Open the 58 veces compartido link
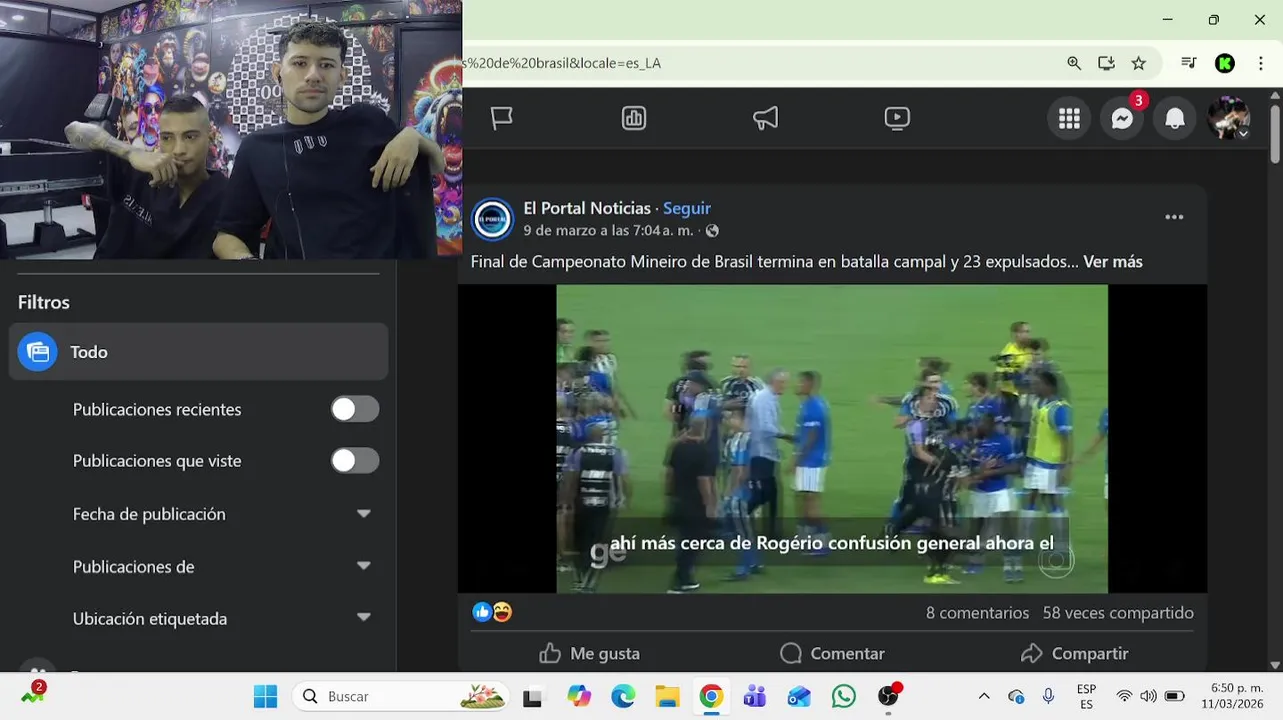Image resolution: width=1283 pixels, height=720 pixels. tap(1118, 612)
